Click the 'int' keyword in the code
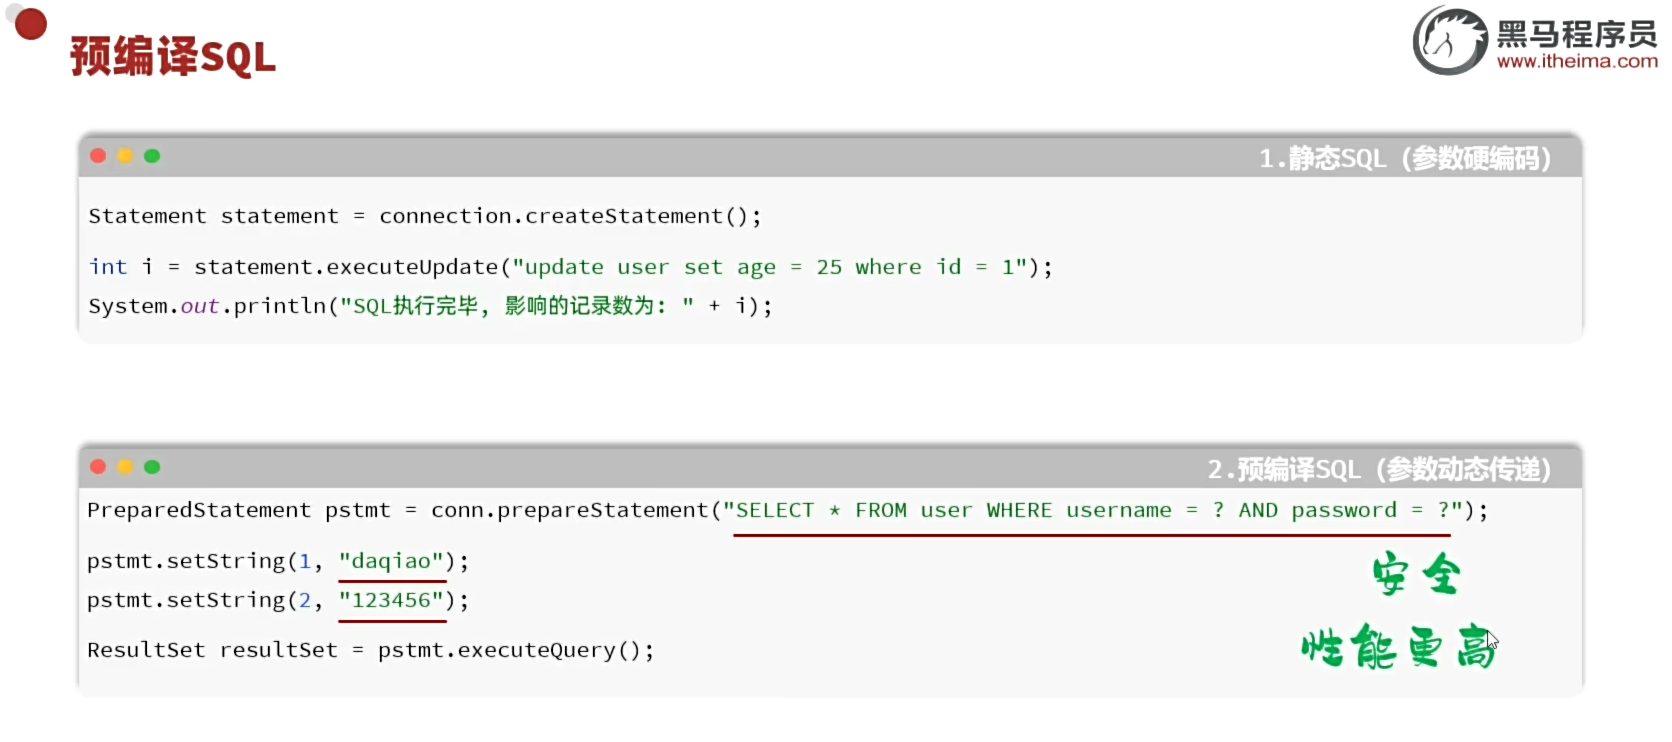Viewport: 1672px width, 742px height. (x=108, y=267)
